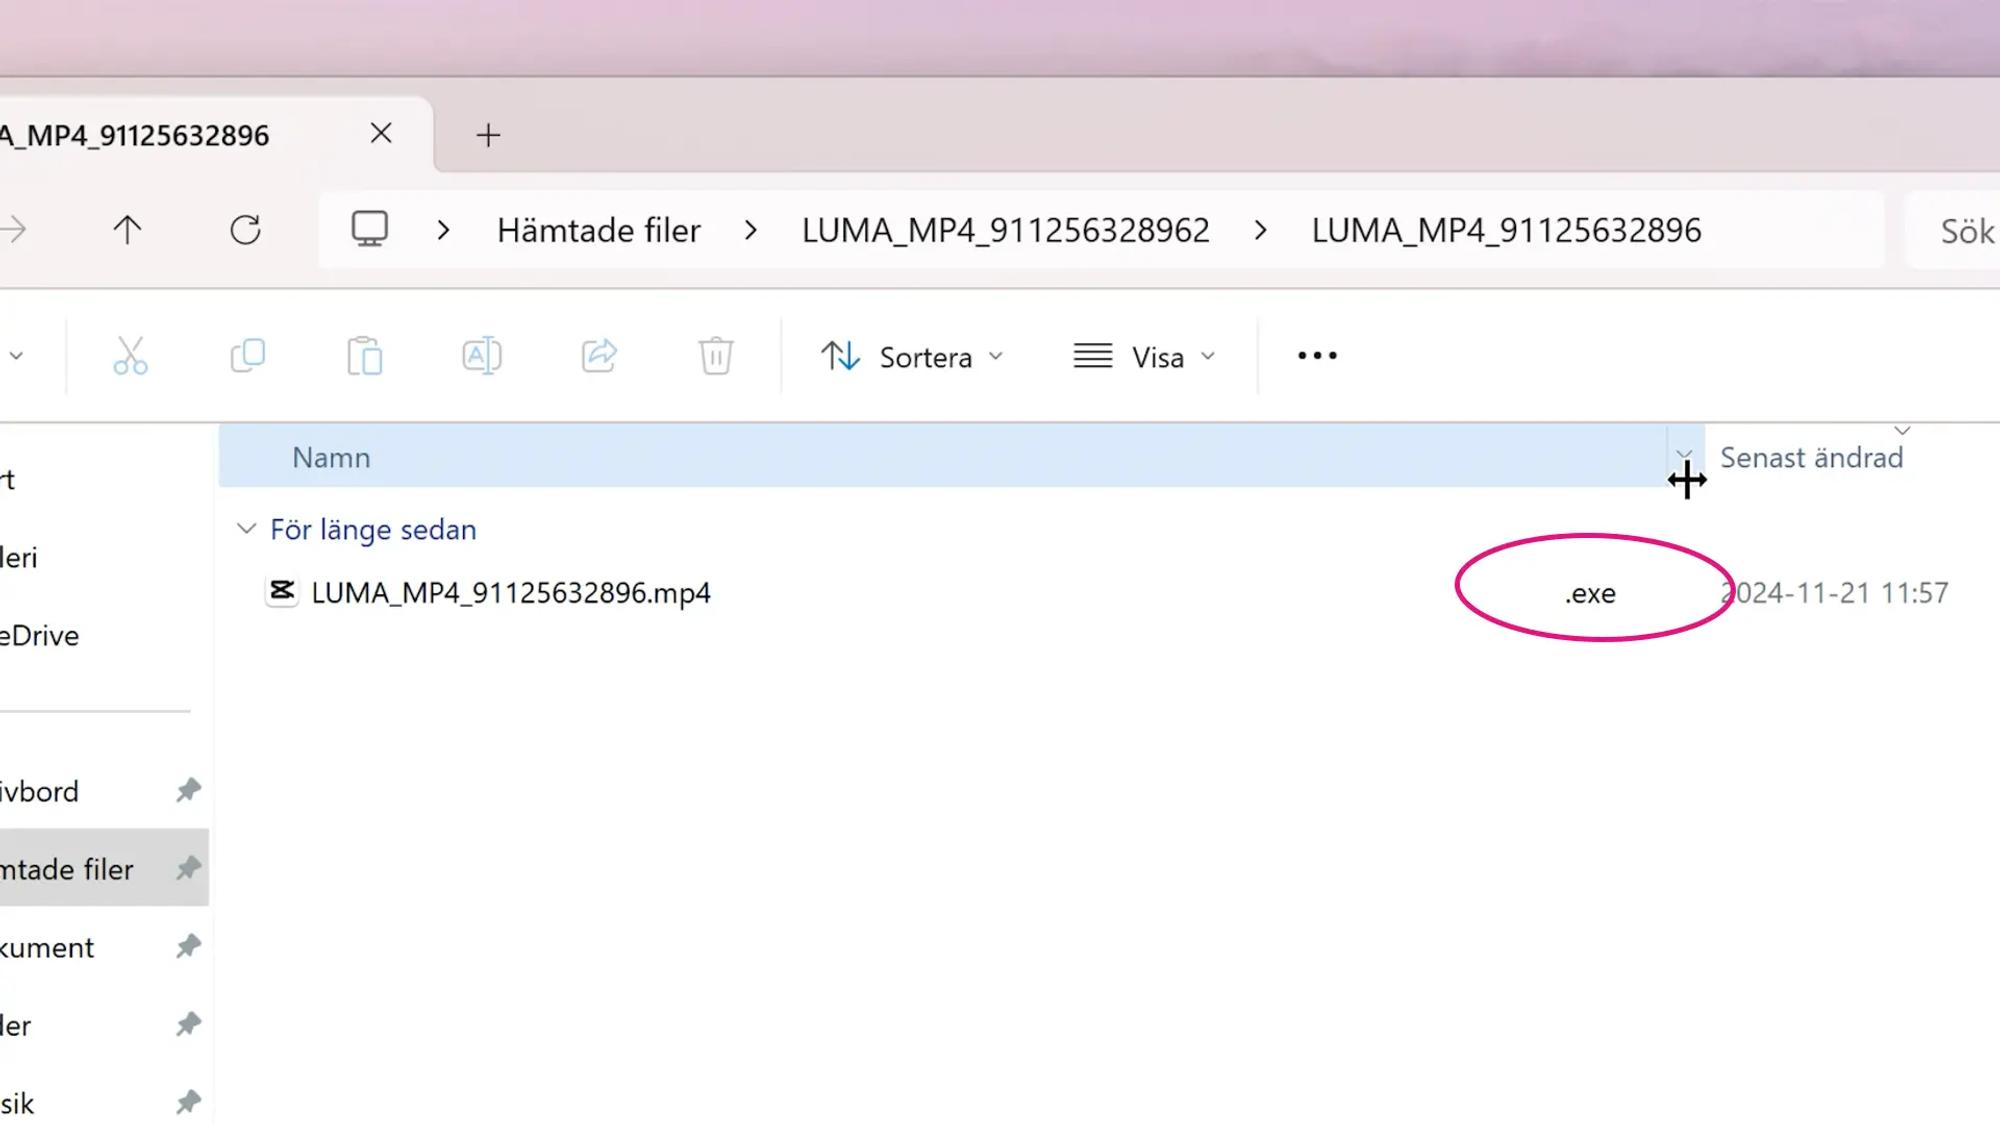This screenshot has width=2000, height=1125.
Task: Click the Delete trash icon
Action: click(x=716, y=356)
